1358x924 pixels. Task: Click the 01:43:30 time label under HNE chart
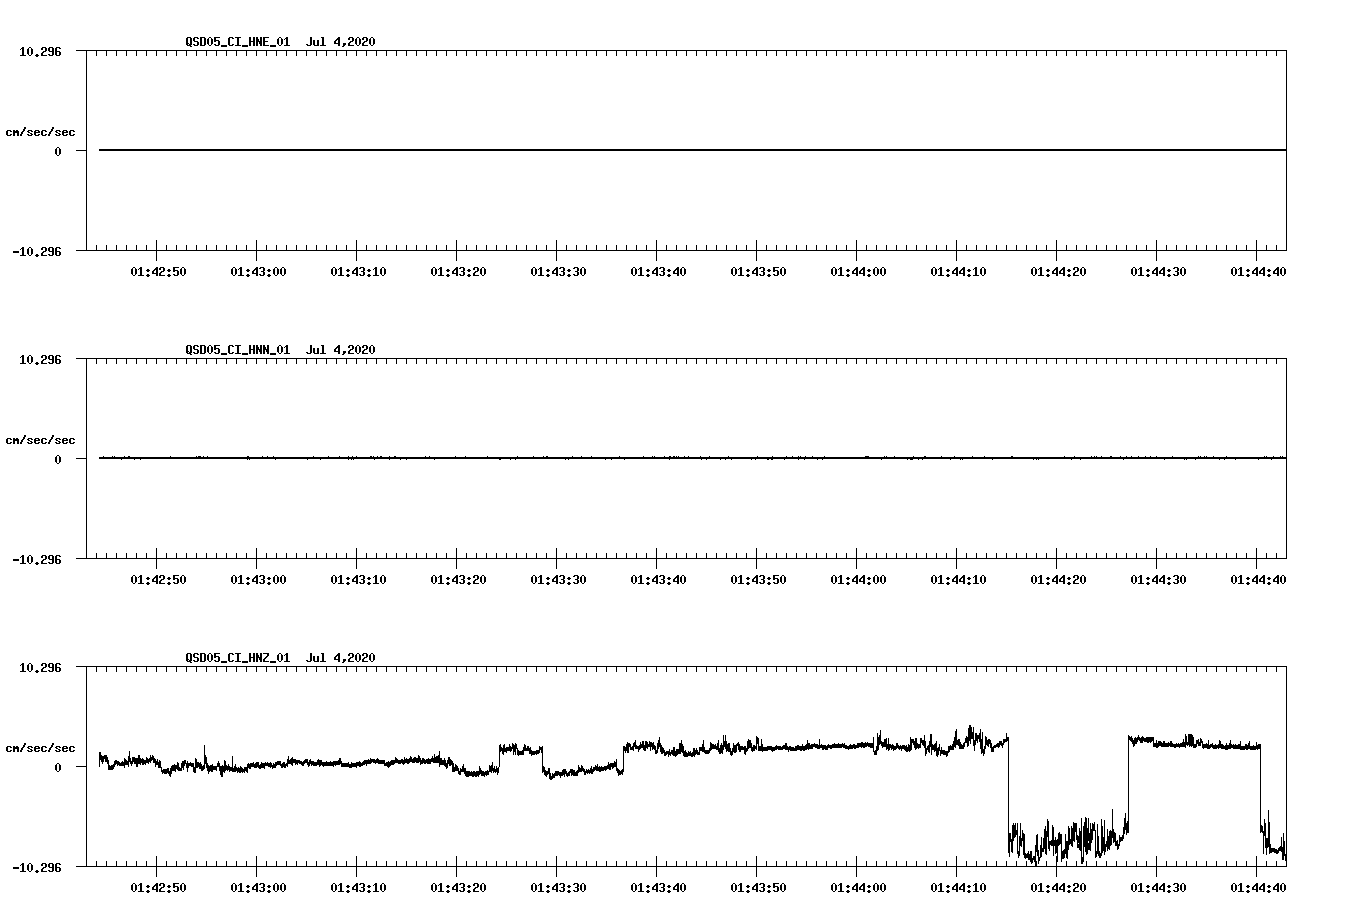pos(558,272)
